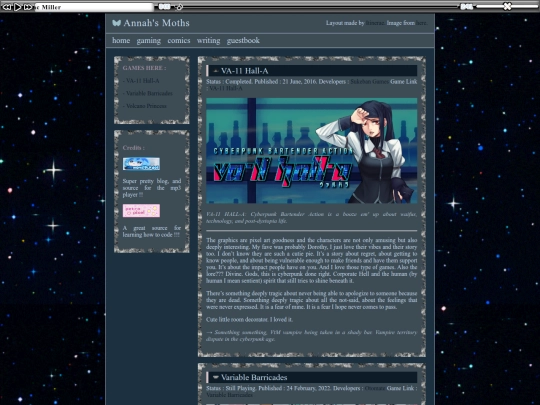The height and width of the screenshot is (405, 540).
Task: Expand the Variable Barricades section arrow
Action: 216,377
